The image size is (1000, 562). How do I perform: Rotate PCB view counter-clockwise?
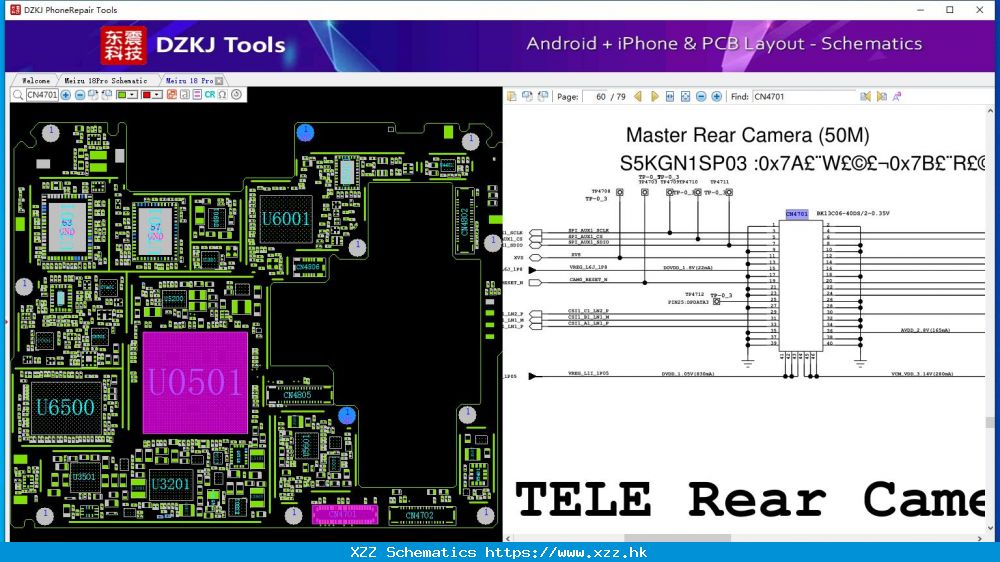tap(107, 95)
